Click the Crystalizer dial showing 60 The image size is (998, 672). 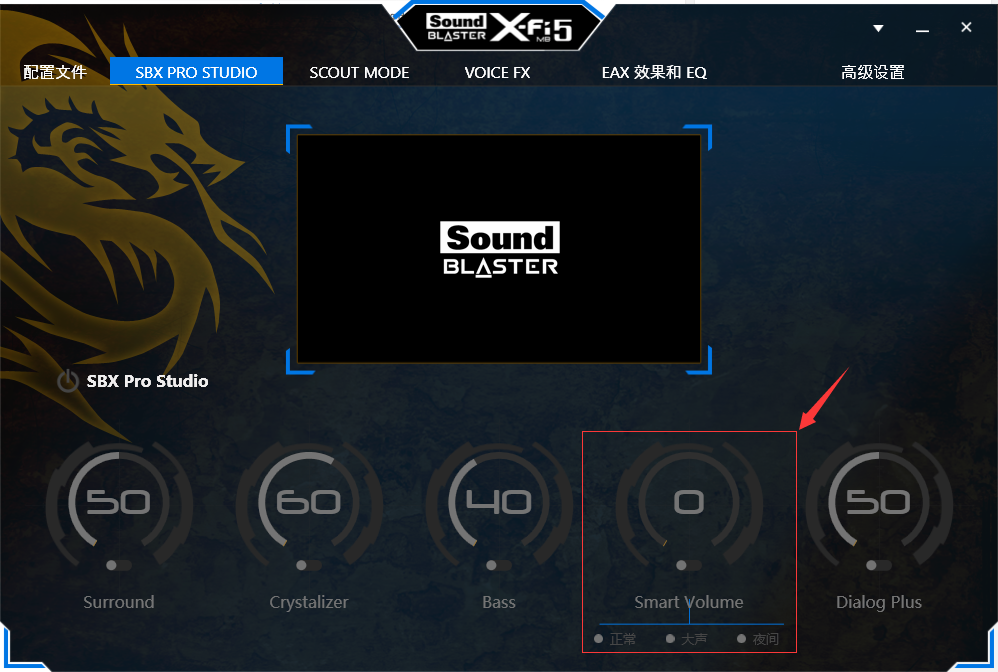coord(309,501)
